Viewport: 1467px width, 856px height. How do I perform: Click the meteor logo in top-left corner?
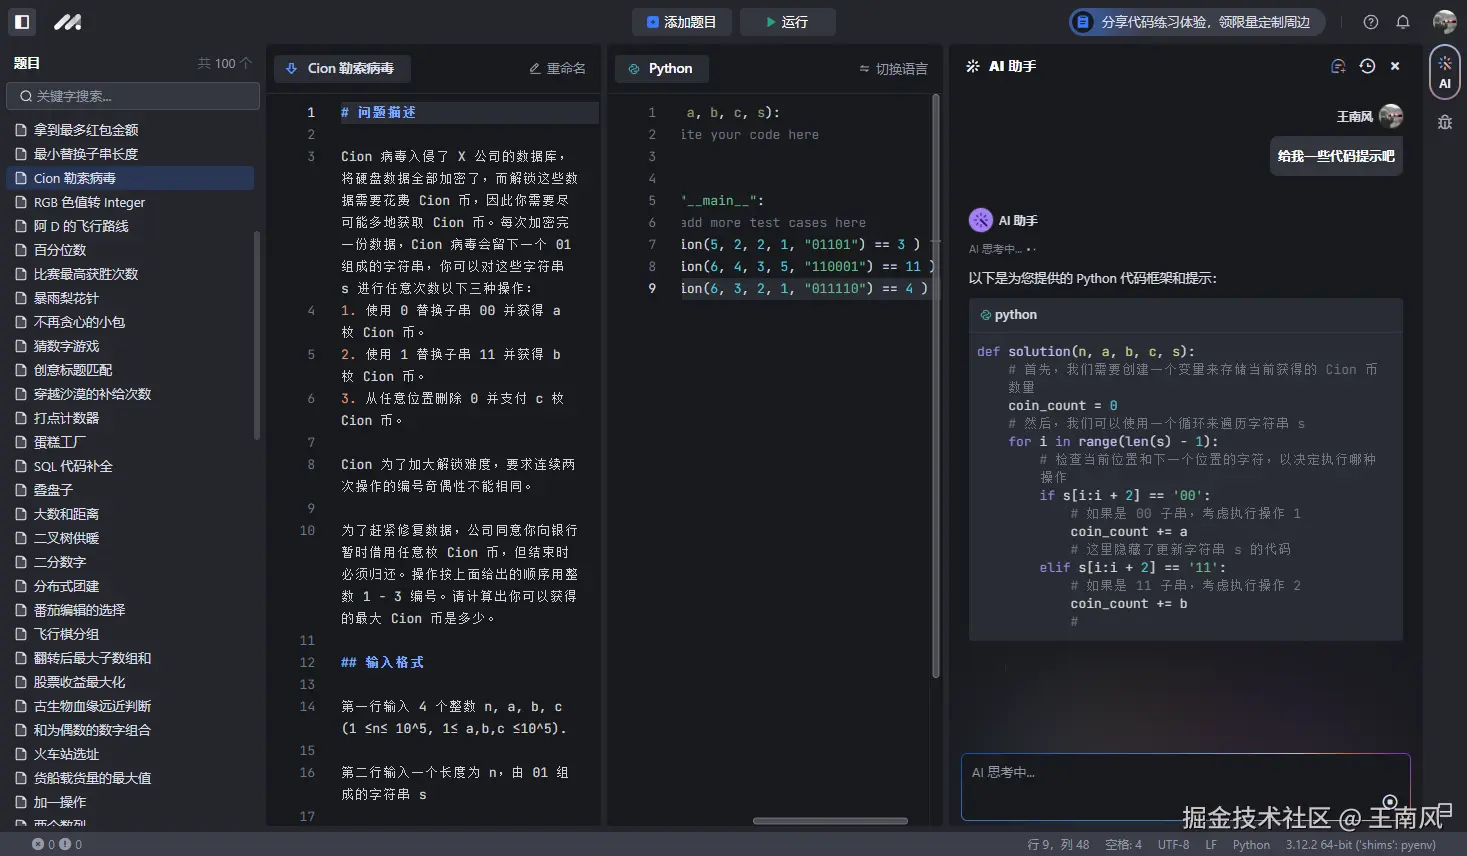point(67,22)
